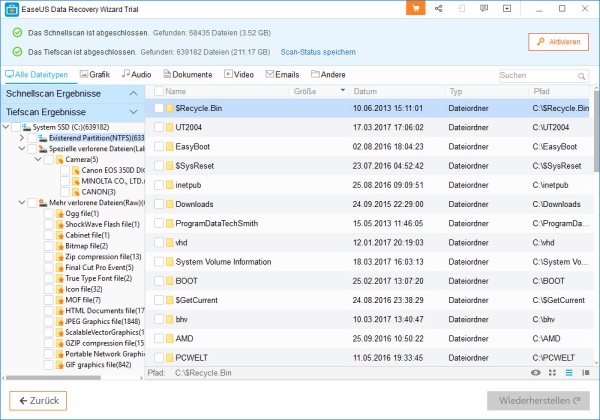The height and width of the screenshot is (420, 600).
Task: Collapse the Spezielle verlorene Dateien node
Action: 22,148
